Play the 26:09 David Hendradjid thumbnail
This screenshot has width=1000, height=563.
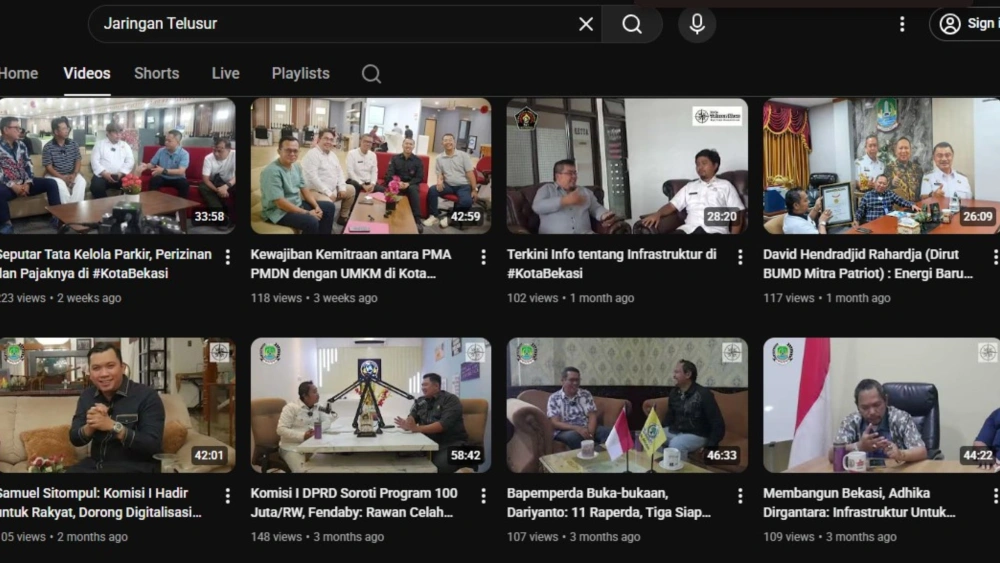point(881,166)
